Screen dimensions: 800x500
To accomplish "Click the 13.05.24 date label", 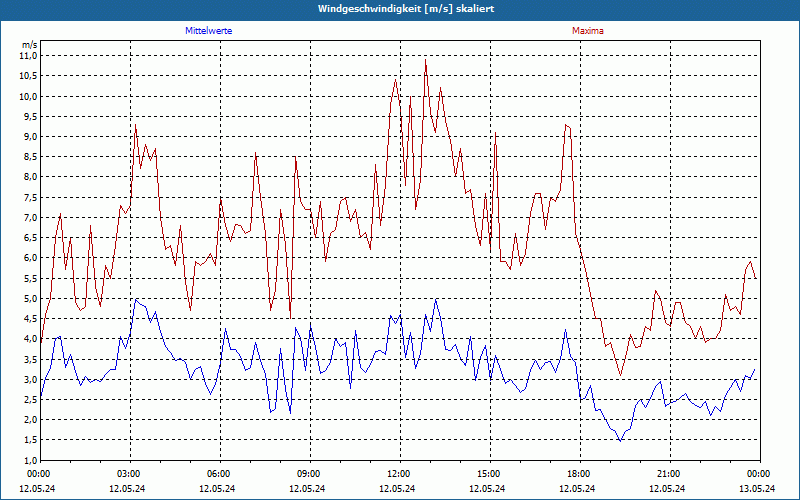I will tap(757, 488).
